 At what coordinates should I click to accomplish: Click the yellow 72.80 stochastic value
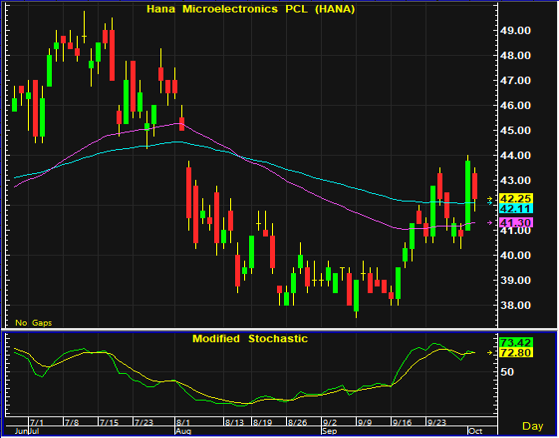pos(516,352)
